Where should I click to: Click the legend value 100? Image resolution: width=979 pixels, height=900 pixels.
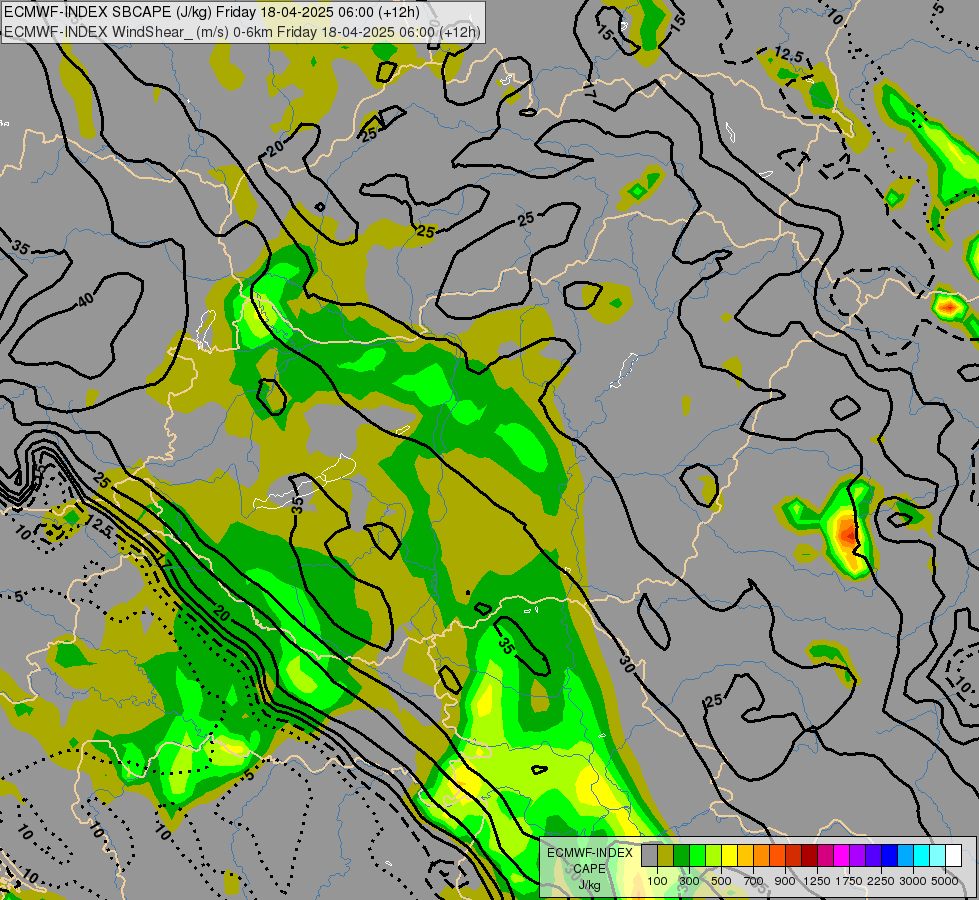(x=657, y=881)
